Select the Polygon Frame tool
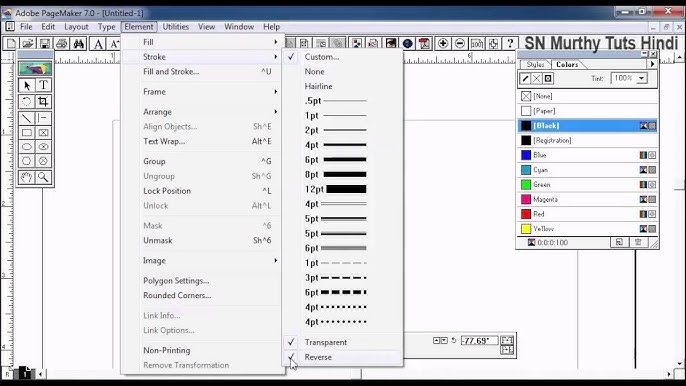686x386 pixels. tap(43, 161)
